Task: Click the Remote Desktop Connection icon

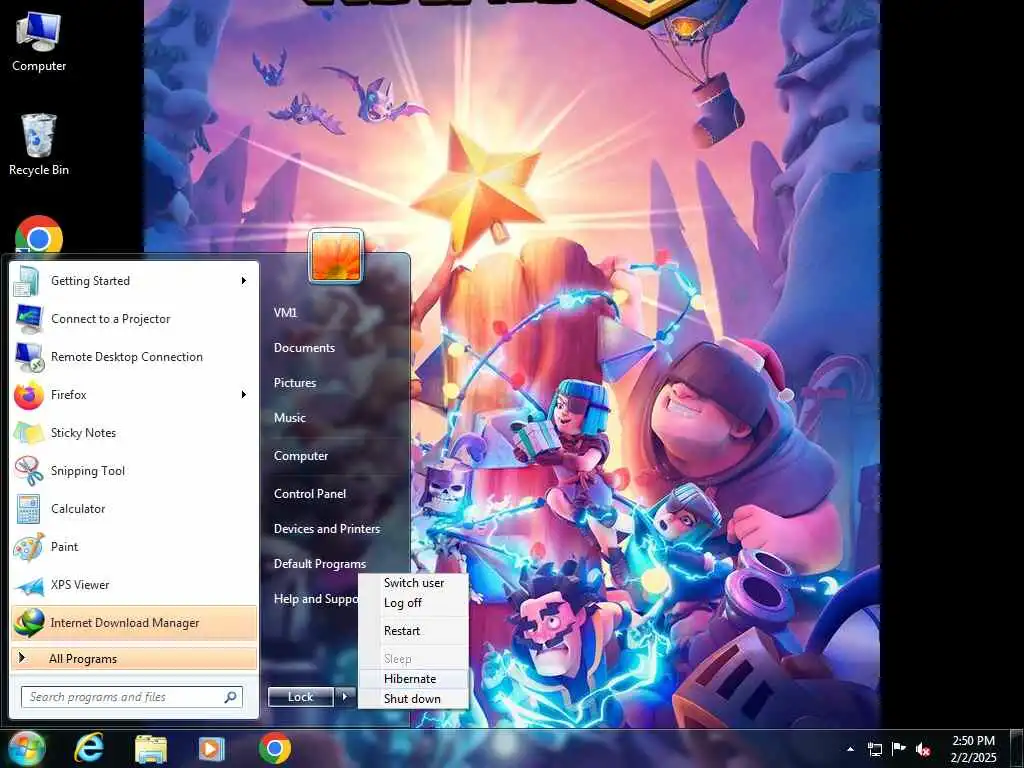Action: click(29, 357)
